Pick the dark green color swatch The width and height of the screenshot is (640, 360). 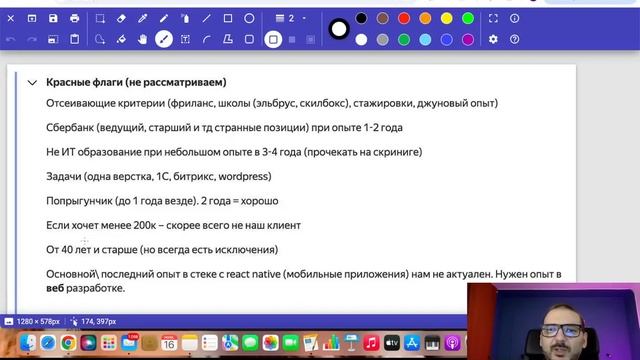point(404,40)
